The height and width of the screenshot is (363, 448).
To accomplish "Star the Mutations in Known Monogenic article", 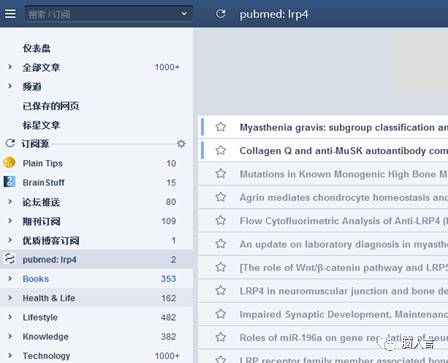I will tap(220, 174).
